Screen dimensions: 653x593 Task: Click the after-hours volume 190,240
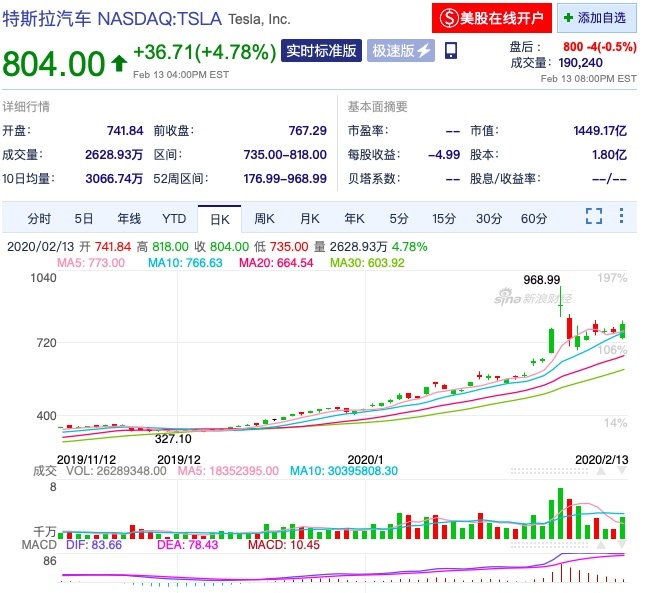581,63
